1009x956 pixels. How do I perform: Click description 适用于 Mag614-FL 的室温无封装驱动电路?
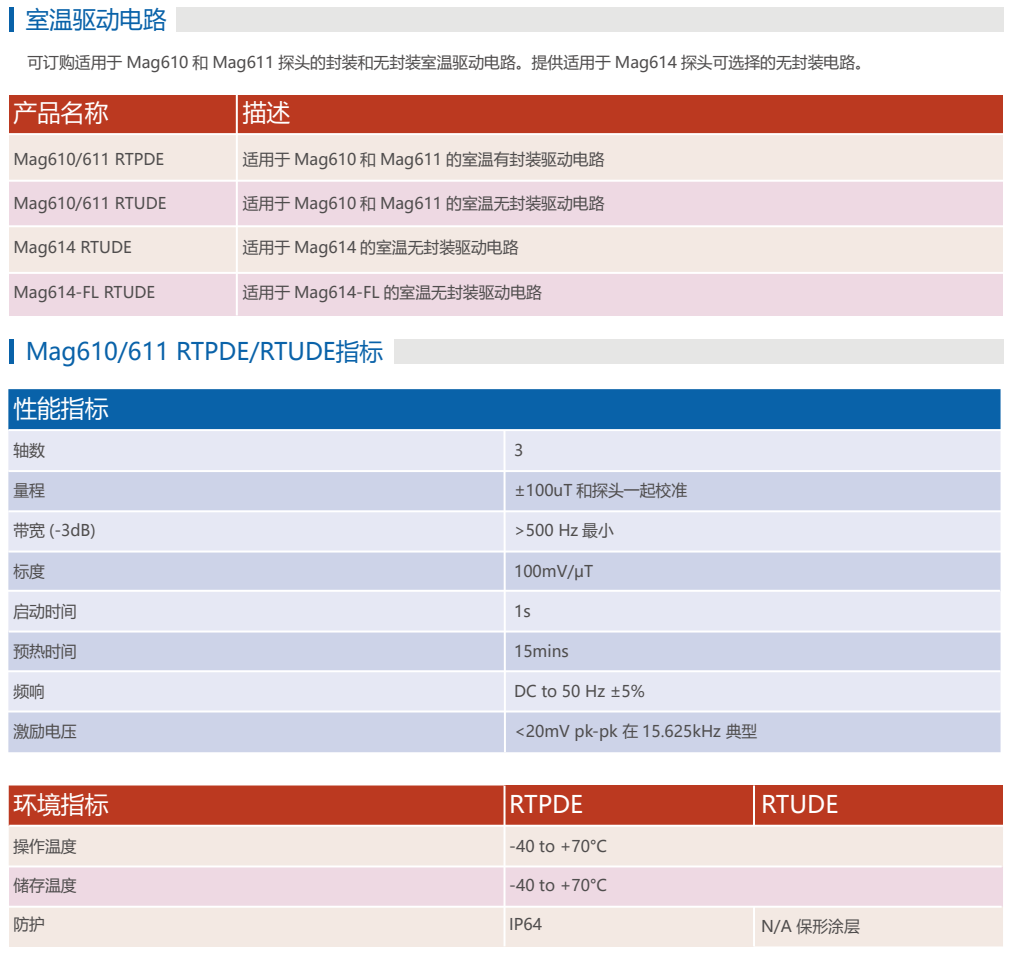pyautogui.click(x=392, y=292)
